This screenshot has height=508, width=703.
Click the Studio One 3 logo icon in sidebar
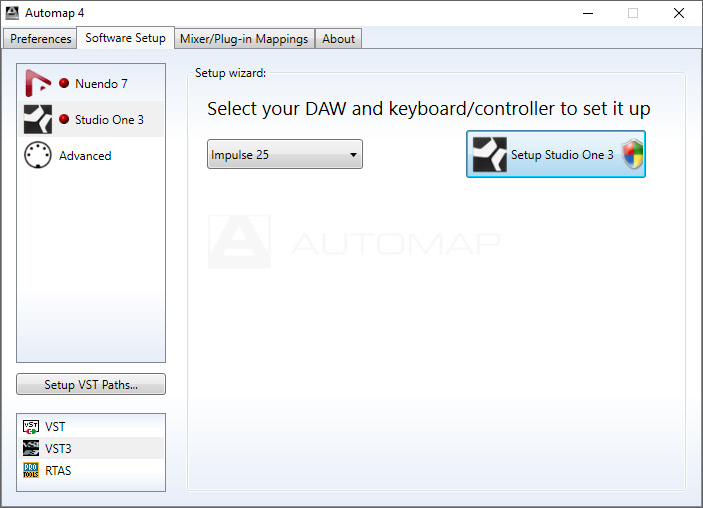point(38,120)
